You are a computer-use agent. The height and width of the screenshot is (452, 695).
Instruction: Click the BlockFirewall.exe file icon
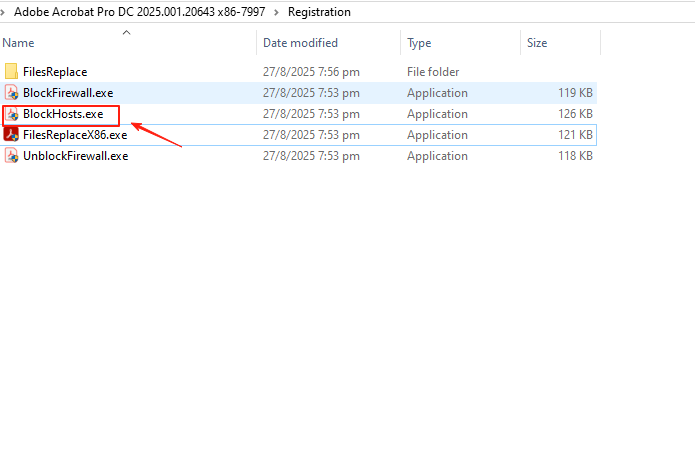click(12, 93)
